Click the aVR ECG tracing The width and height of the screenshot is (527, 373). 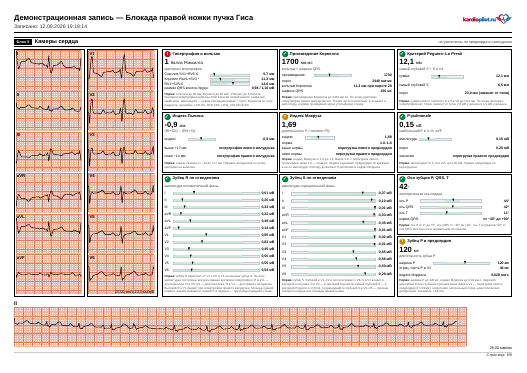[49, 193]
